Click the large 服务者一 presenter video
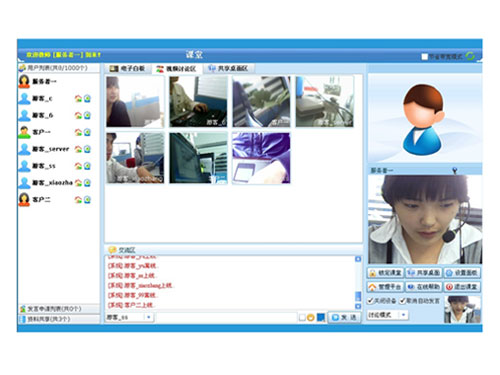This screenshot has height=375, width=500. [425, 220]
